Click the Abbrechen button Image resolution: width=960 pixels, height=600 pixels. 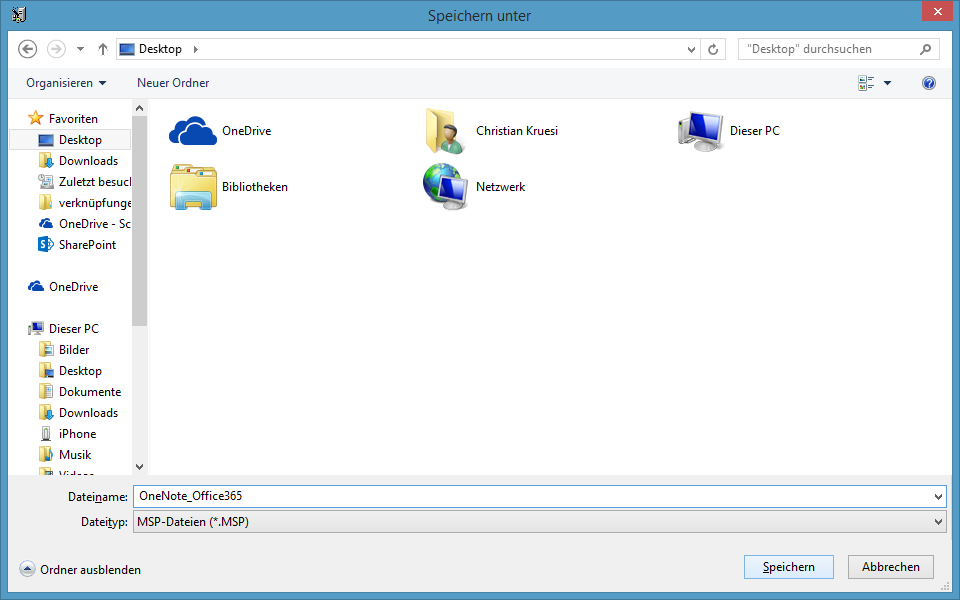point(890,567)
